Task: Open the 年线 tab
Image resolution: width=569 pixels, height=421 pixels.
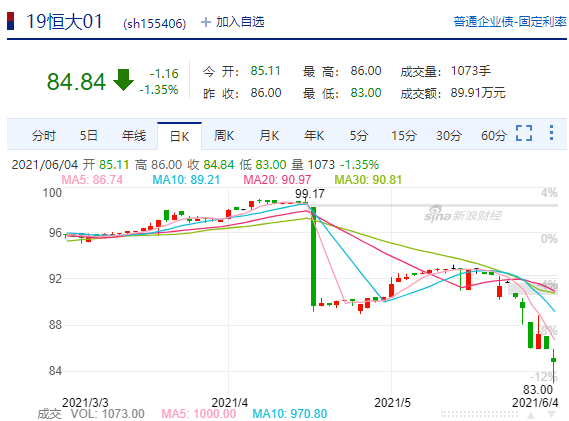Action: (134, 136)
